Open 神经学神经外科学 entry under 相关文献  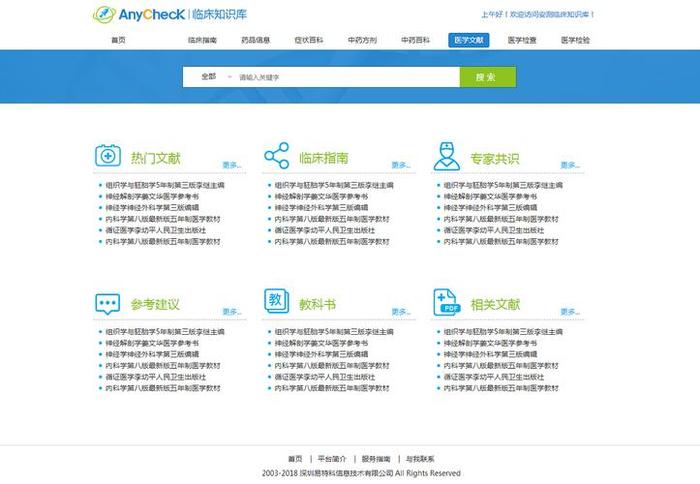(x=490, y=354)
